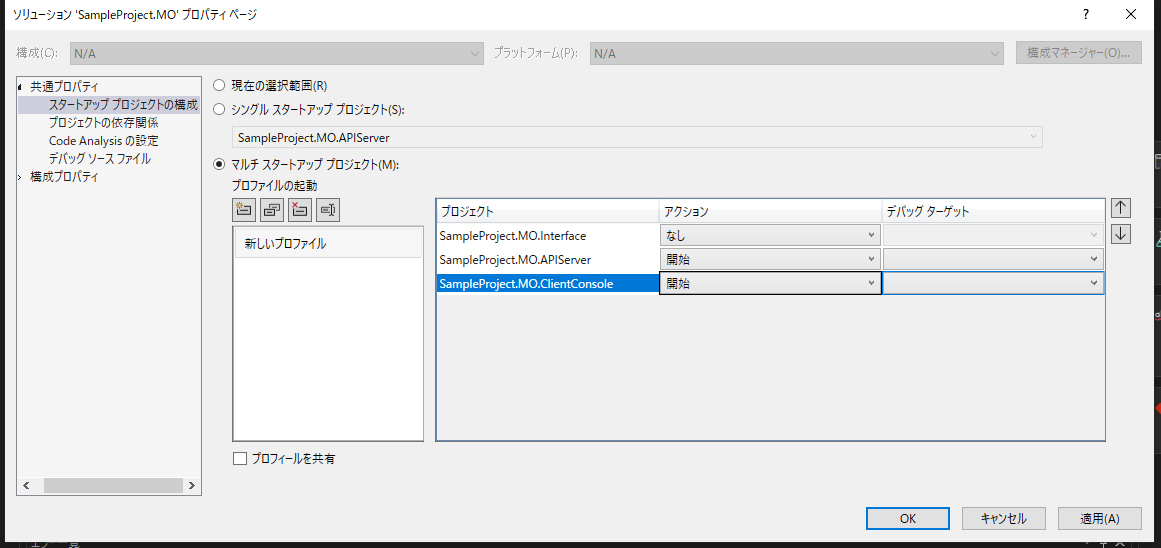The image size is (1161, 548).
Task: Open action dropdown for SampleProject.MO.Interface
Action: click(770, 235)
